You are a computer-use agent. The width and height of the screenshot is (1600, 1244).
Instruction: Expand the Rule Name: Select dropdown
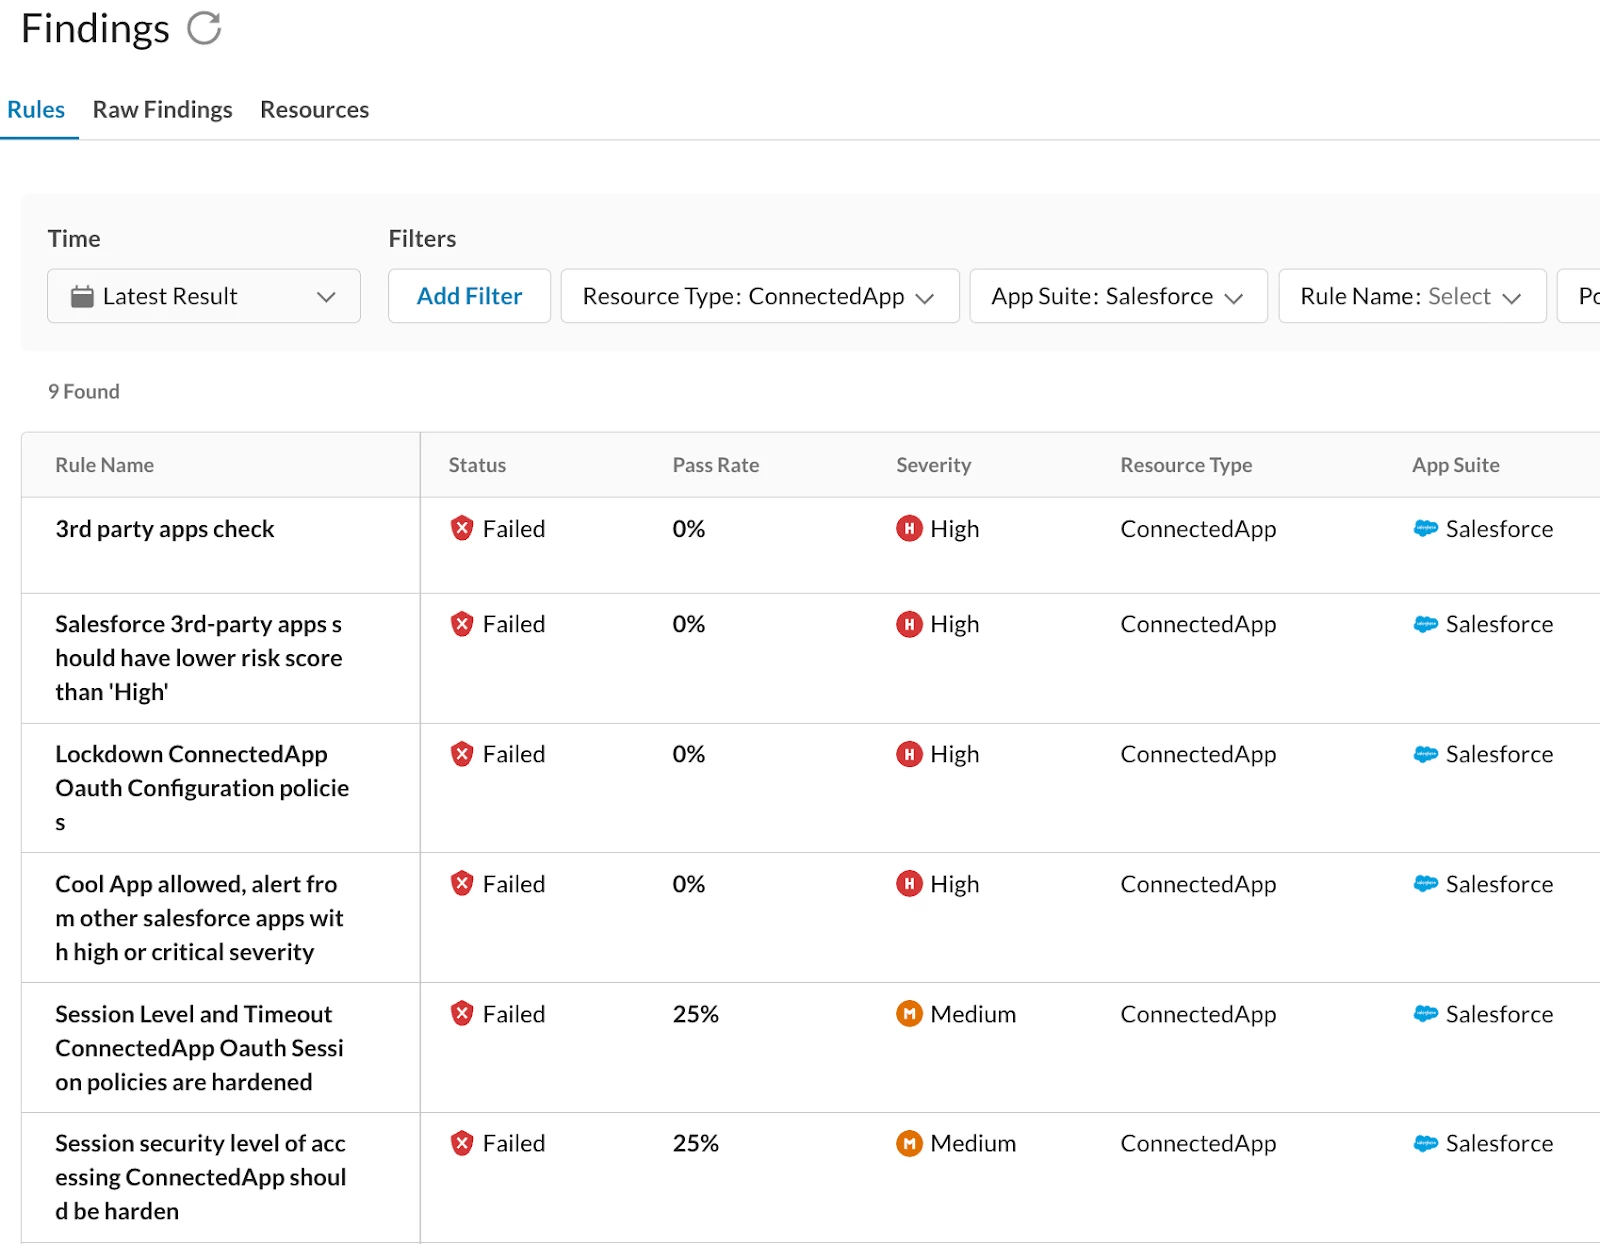click(x=1411, y=296)
